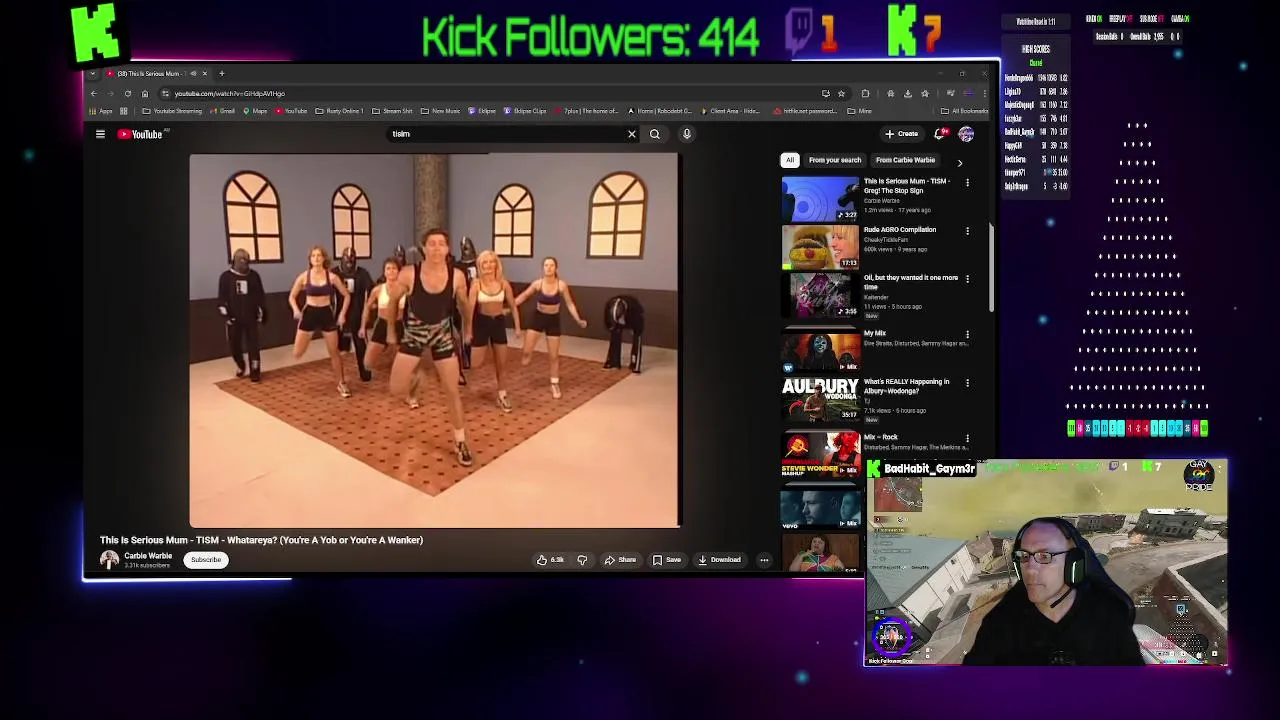Bookmark this page with the star

pos(841,94)
